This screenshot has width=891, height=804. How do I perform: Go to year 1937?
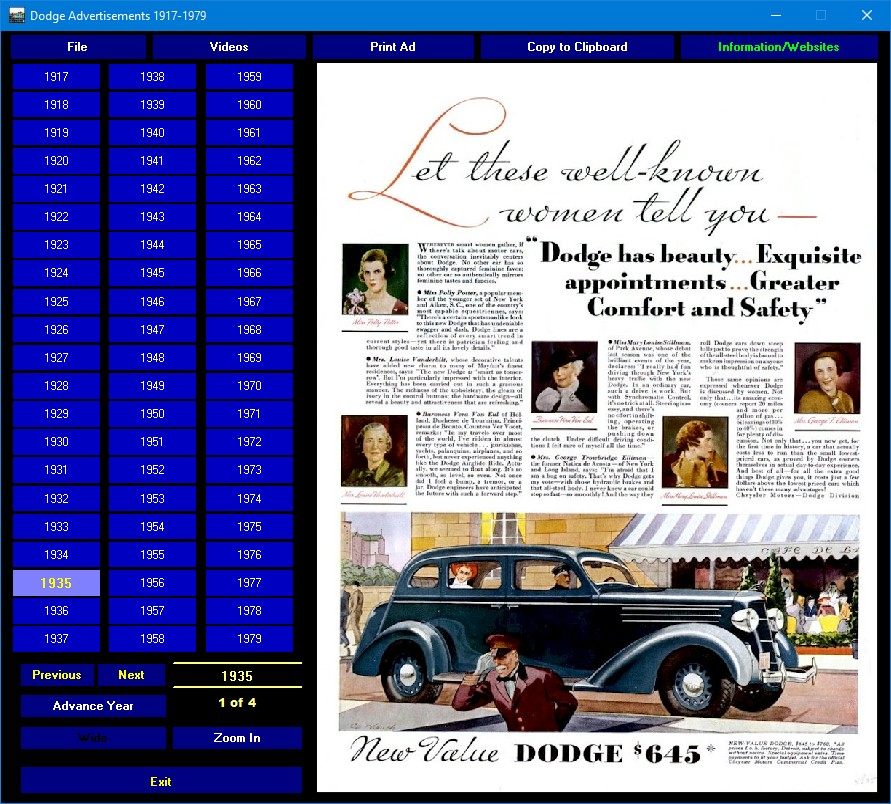56,639
